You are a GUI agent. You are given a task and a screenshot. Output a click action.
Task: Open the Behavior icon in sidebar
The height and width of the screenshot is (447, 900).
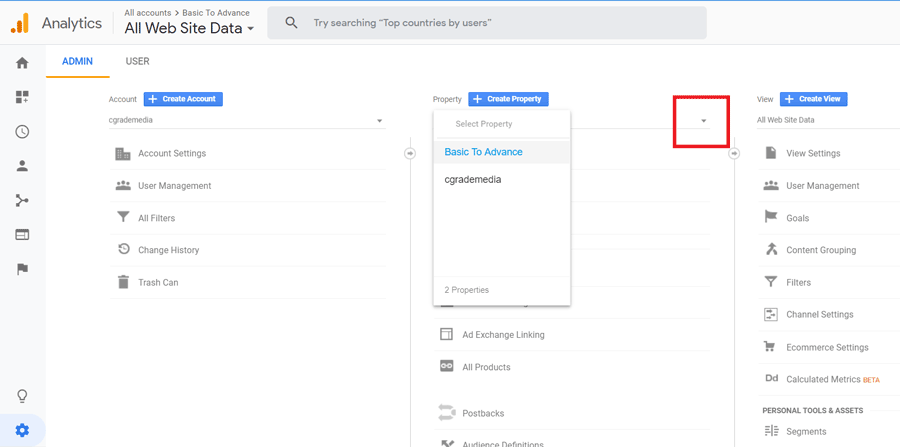22,235
